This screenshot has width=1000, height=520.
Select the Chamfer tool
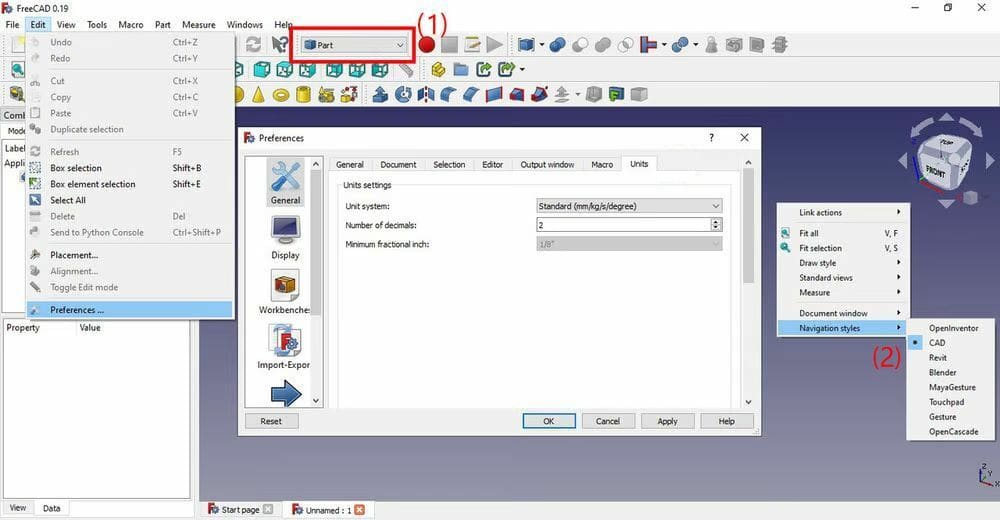click(x=471, y=94)
